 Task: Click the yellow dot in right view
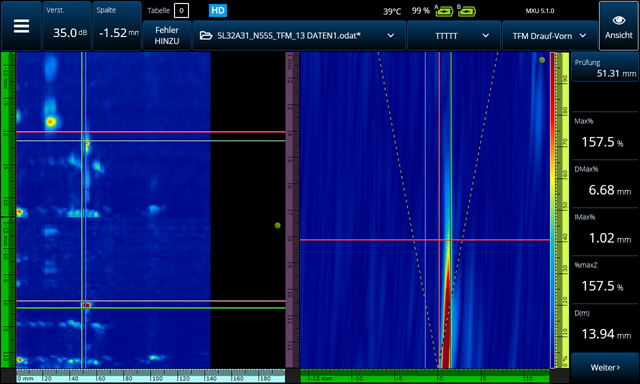tap(542, 60)
